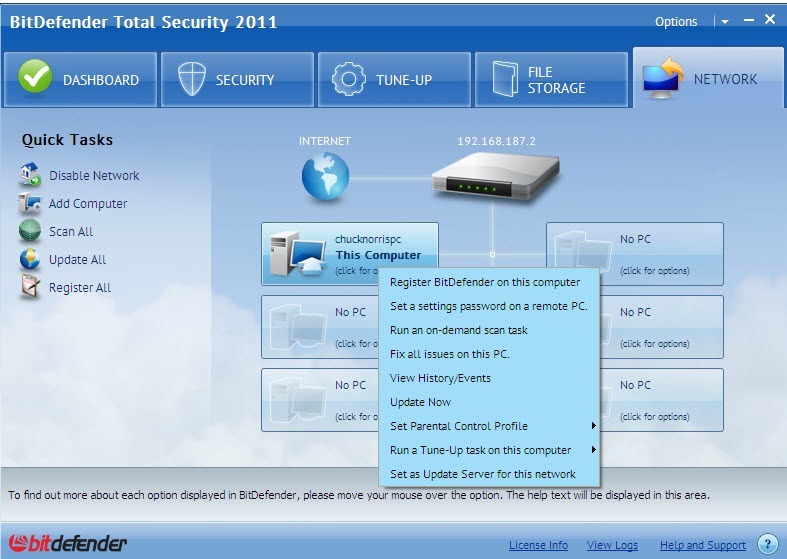Expand Run a Tune-Up task submenu arrow

point(593,450)
